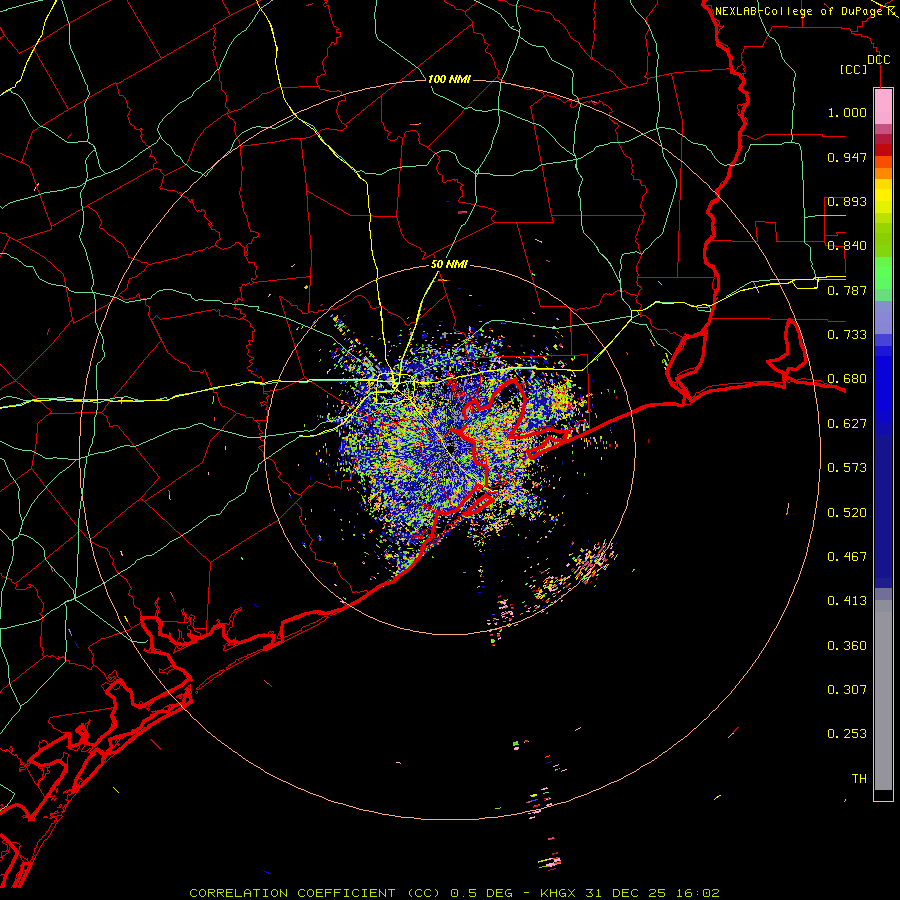Click the CORRELATION COEFFICIENT caption text
Screen dimensions: 900x900
[292, 893]
